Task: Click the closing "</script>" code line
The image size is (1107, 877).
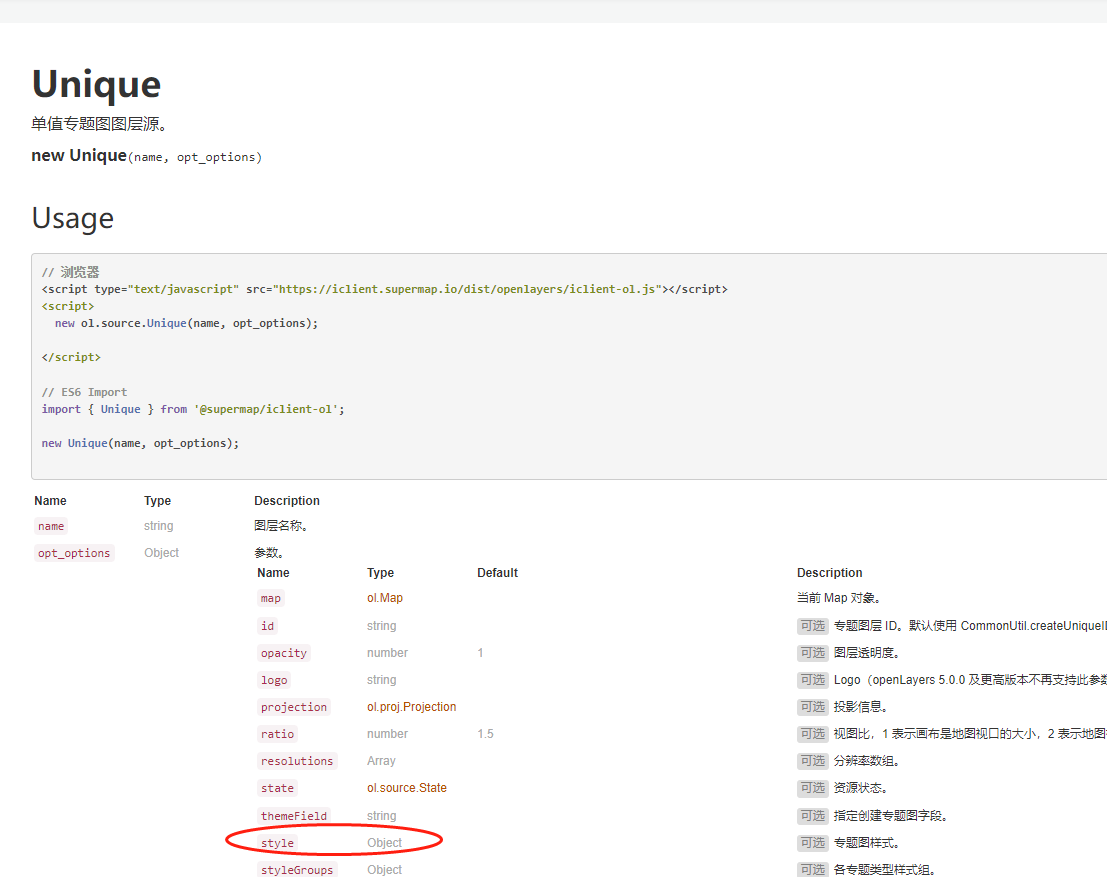Action: pyautogui.click(x=71, y=357)
